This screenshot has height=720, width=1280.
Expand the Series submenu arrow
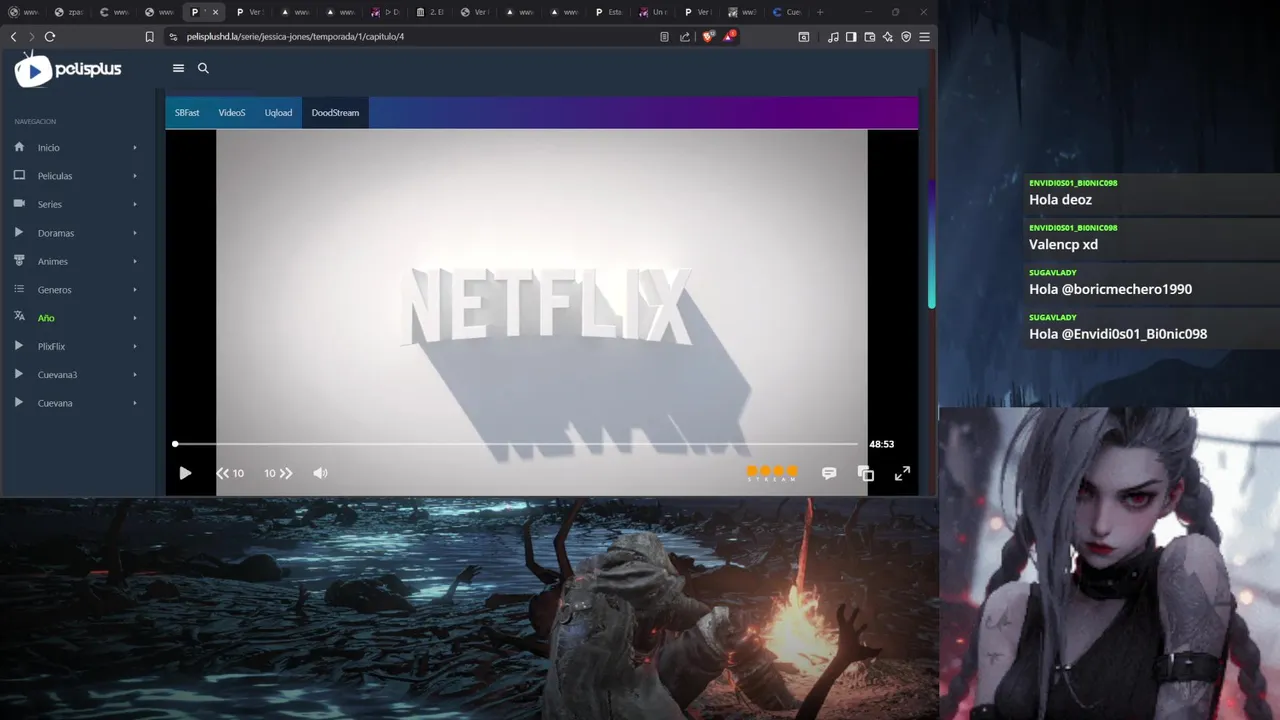[x=135, y=204]
